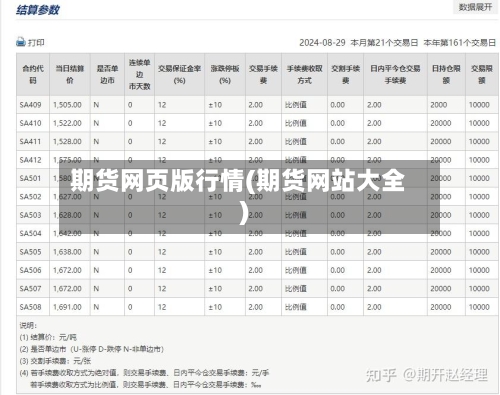Click the 合约代码 column header

pyautogui.click(x=33, y=74)
